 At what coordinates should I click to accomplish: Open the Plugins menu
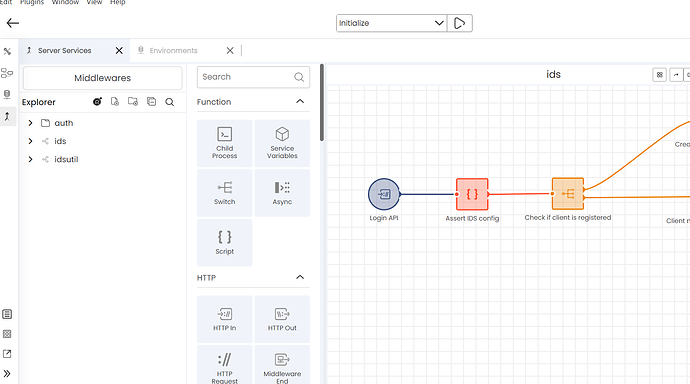tap(32, 2)
